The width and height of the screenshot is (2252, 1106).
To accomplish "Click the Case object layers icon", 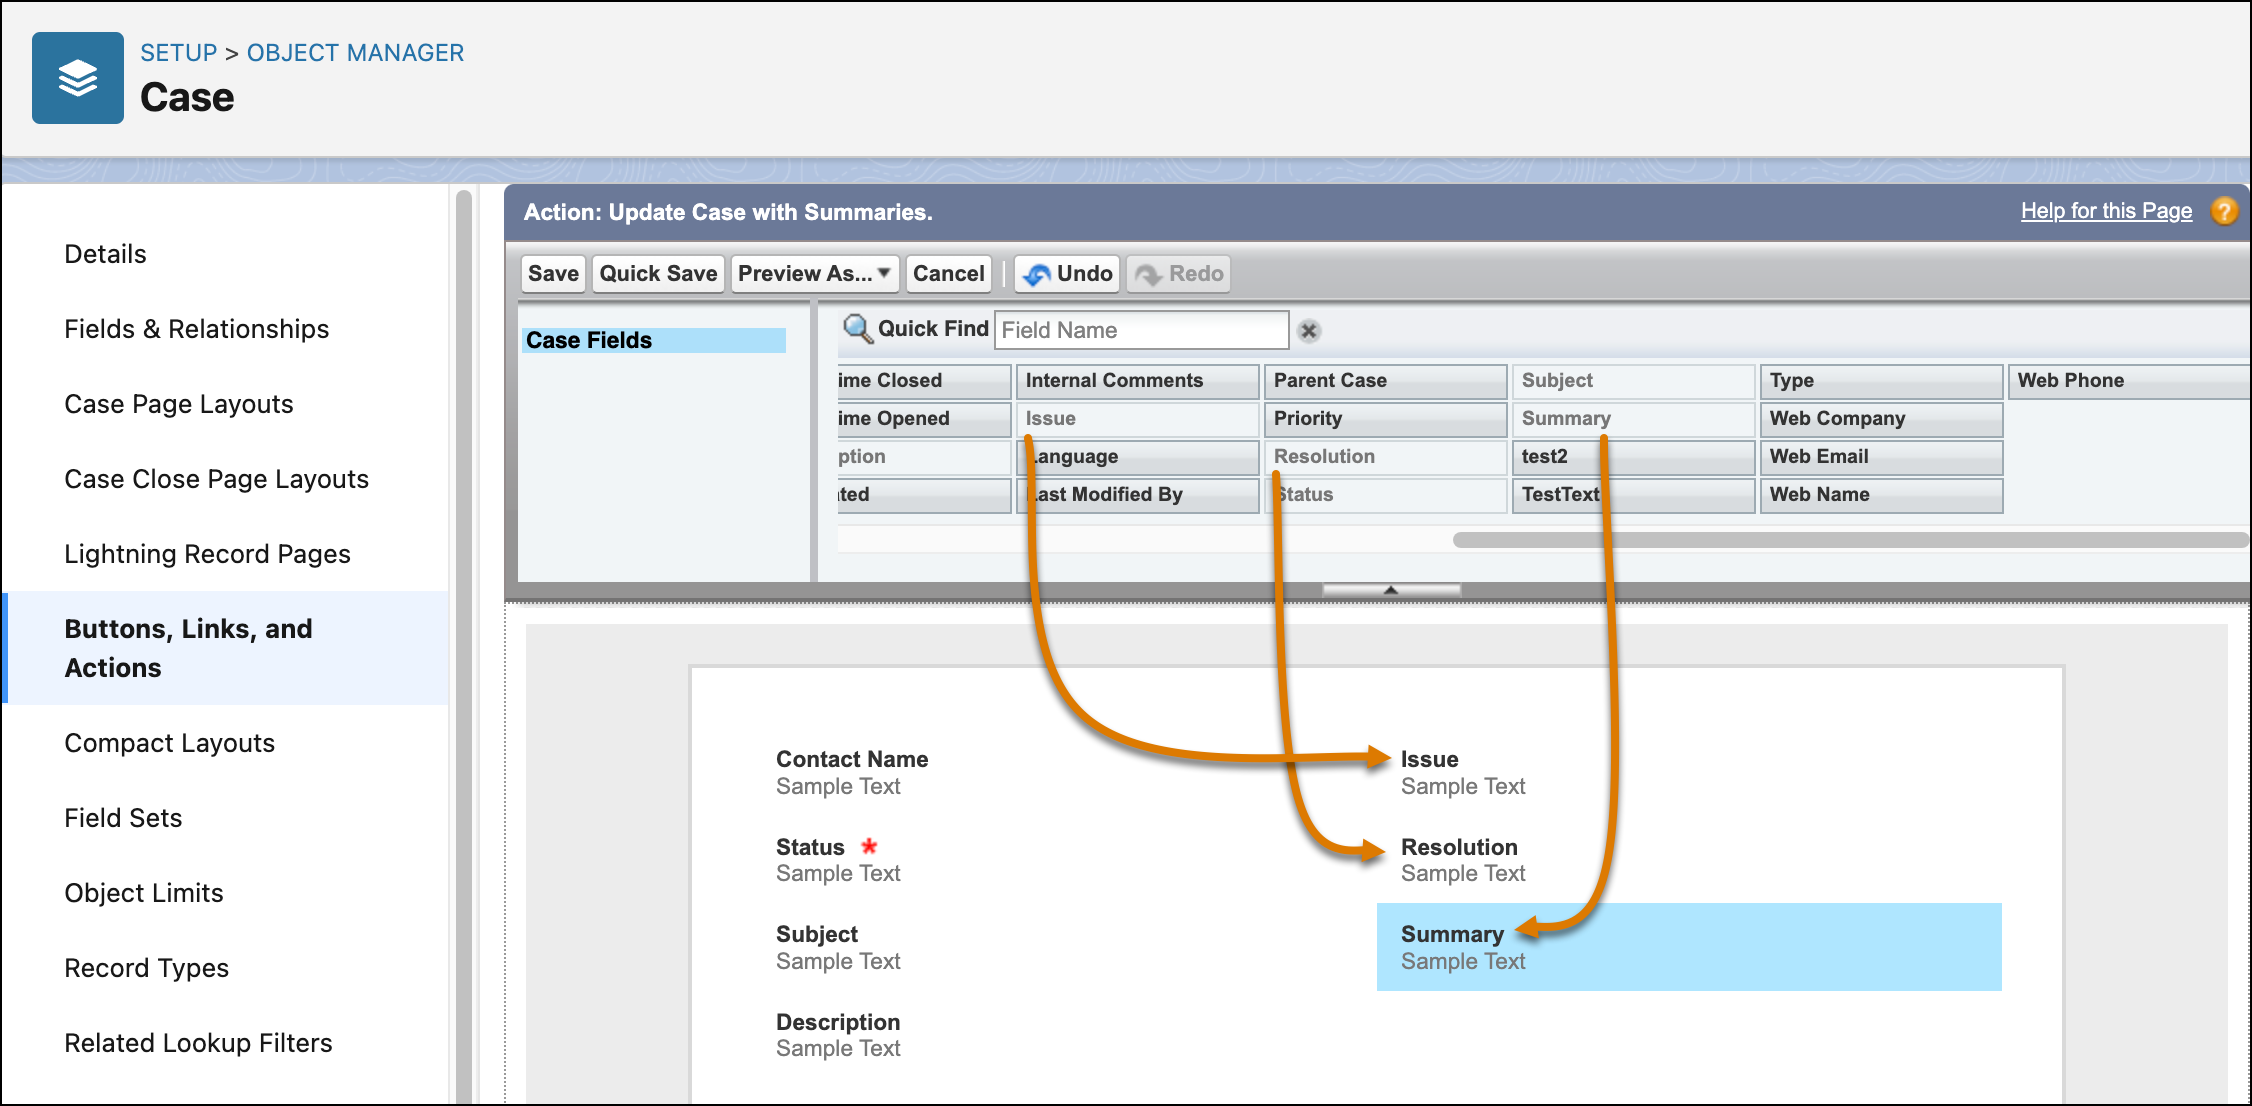I will (x=78, y=78).
